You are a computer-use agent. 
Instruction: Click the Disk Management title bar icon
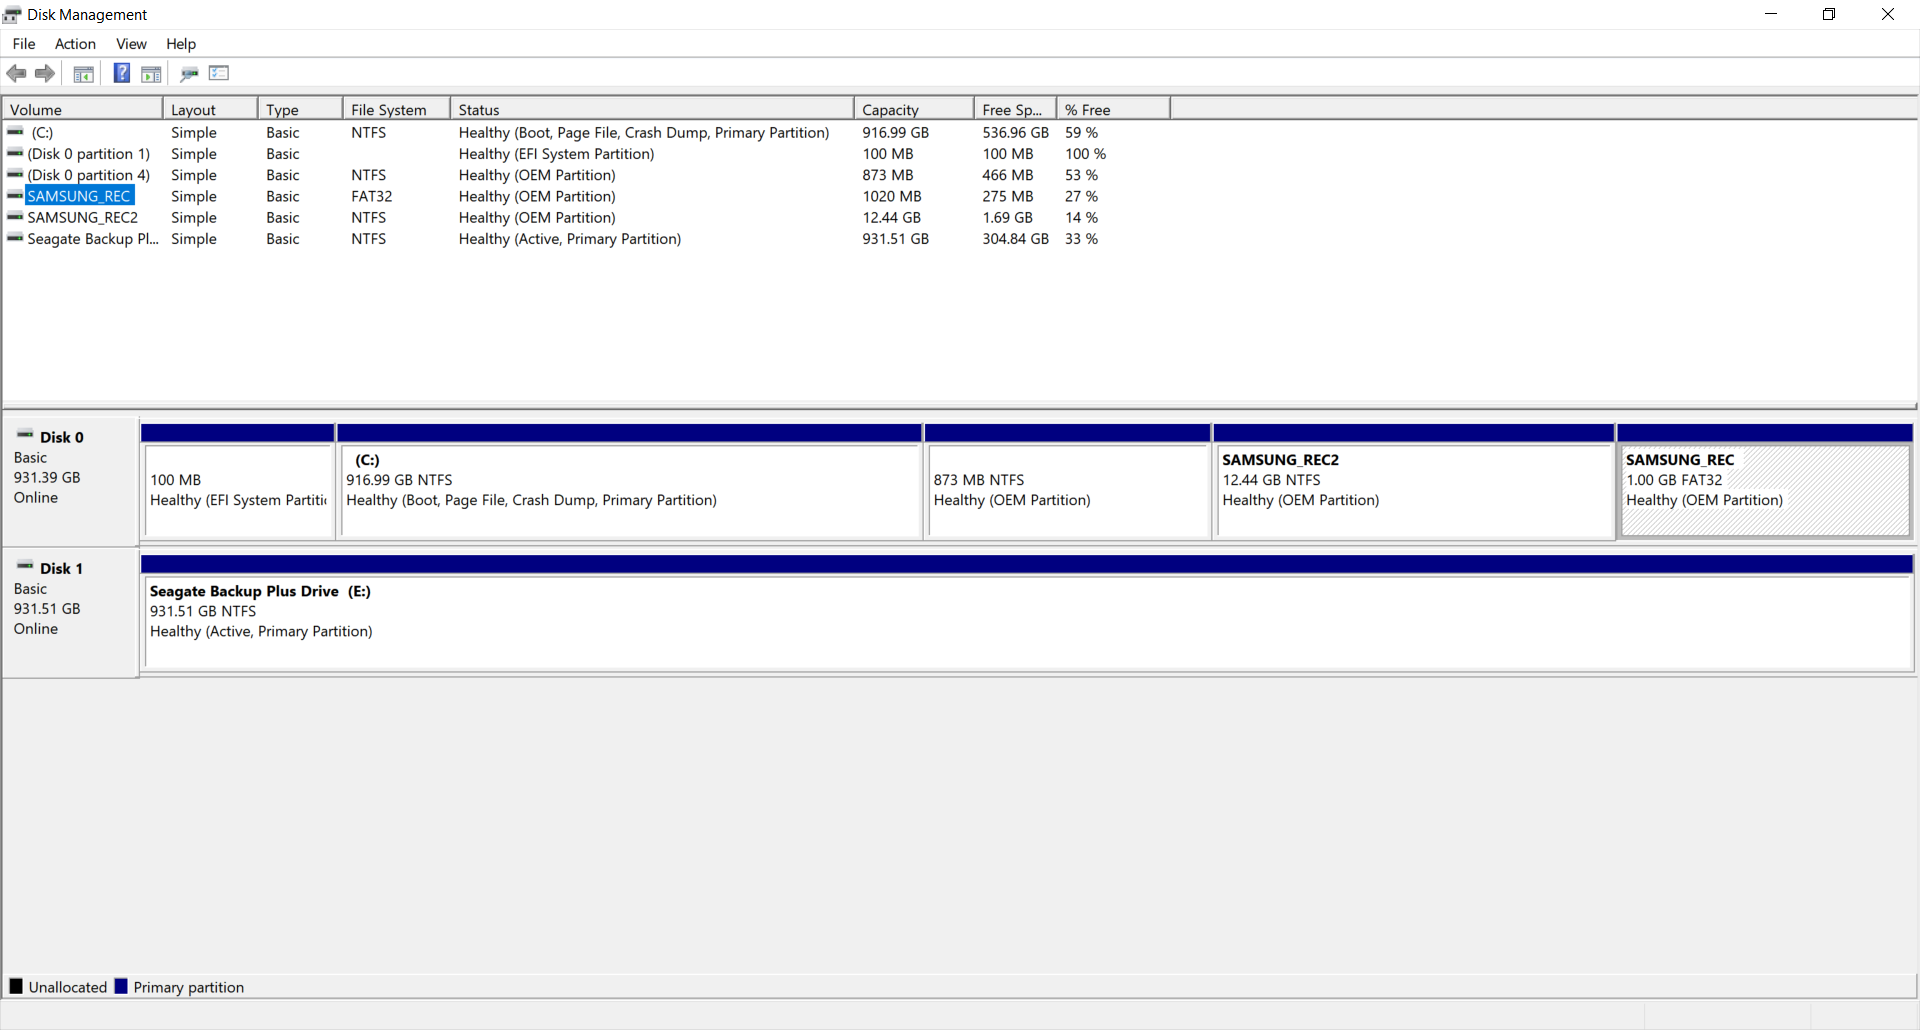tap(12, 14)
